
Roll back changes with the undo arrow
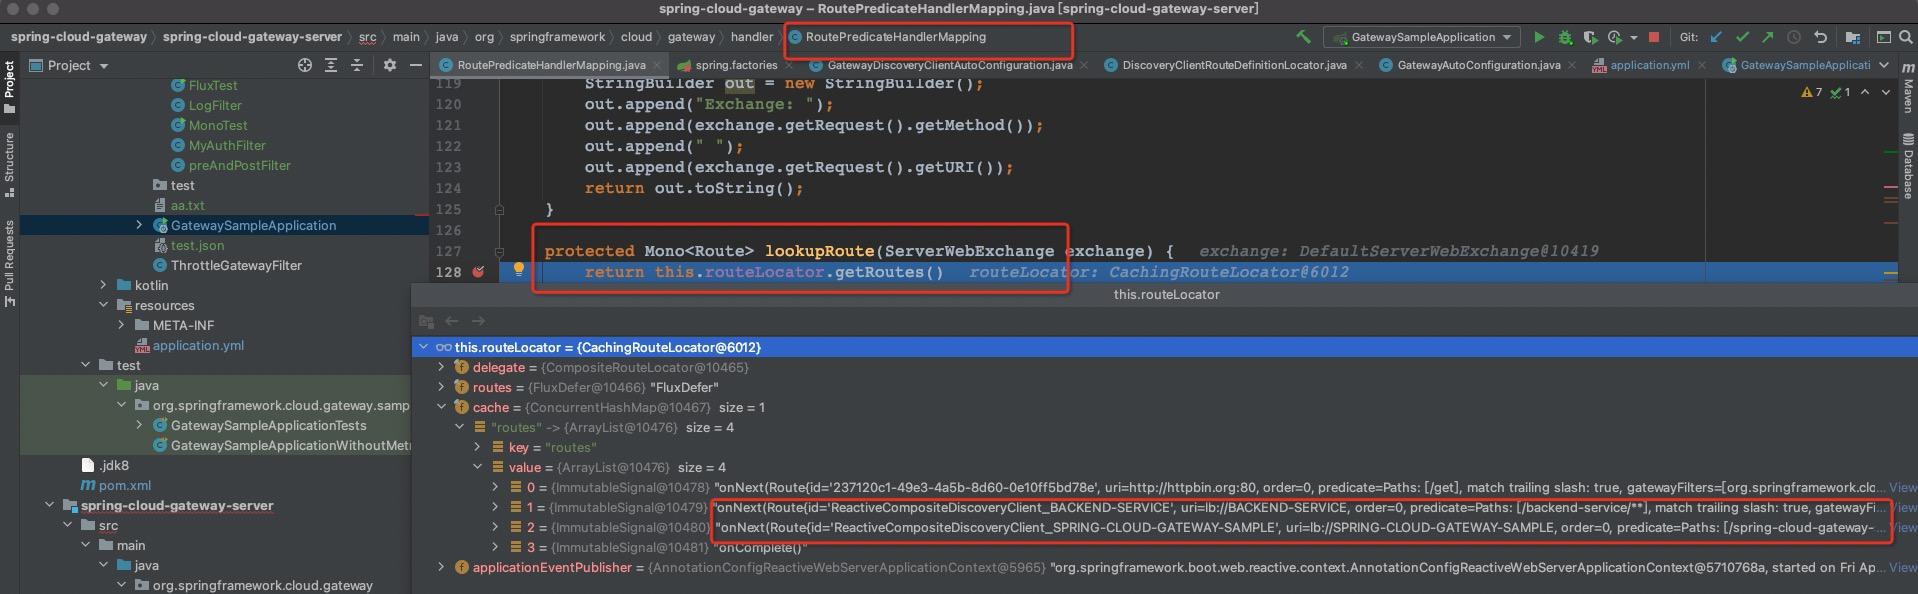pyautogui.click(x=1820, y=37)
